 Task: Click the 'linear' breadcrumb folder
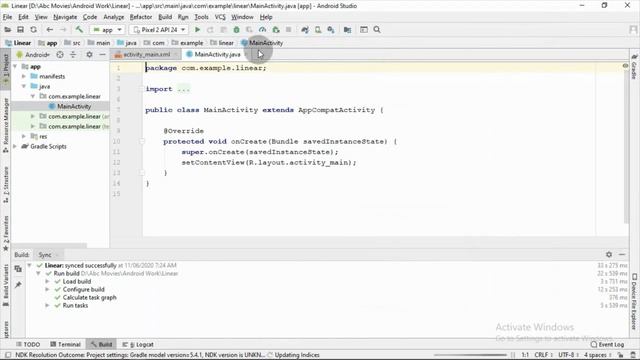222,43
